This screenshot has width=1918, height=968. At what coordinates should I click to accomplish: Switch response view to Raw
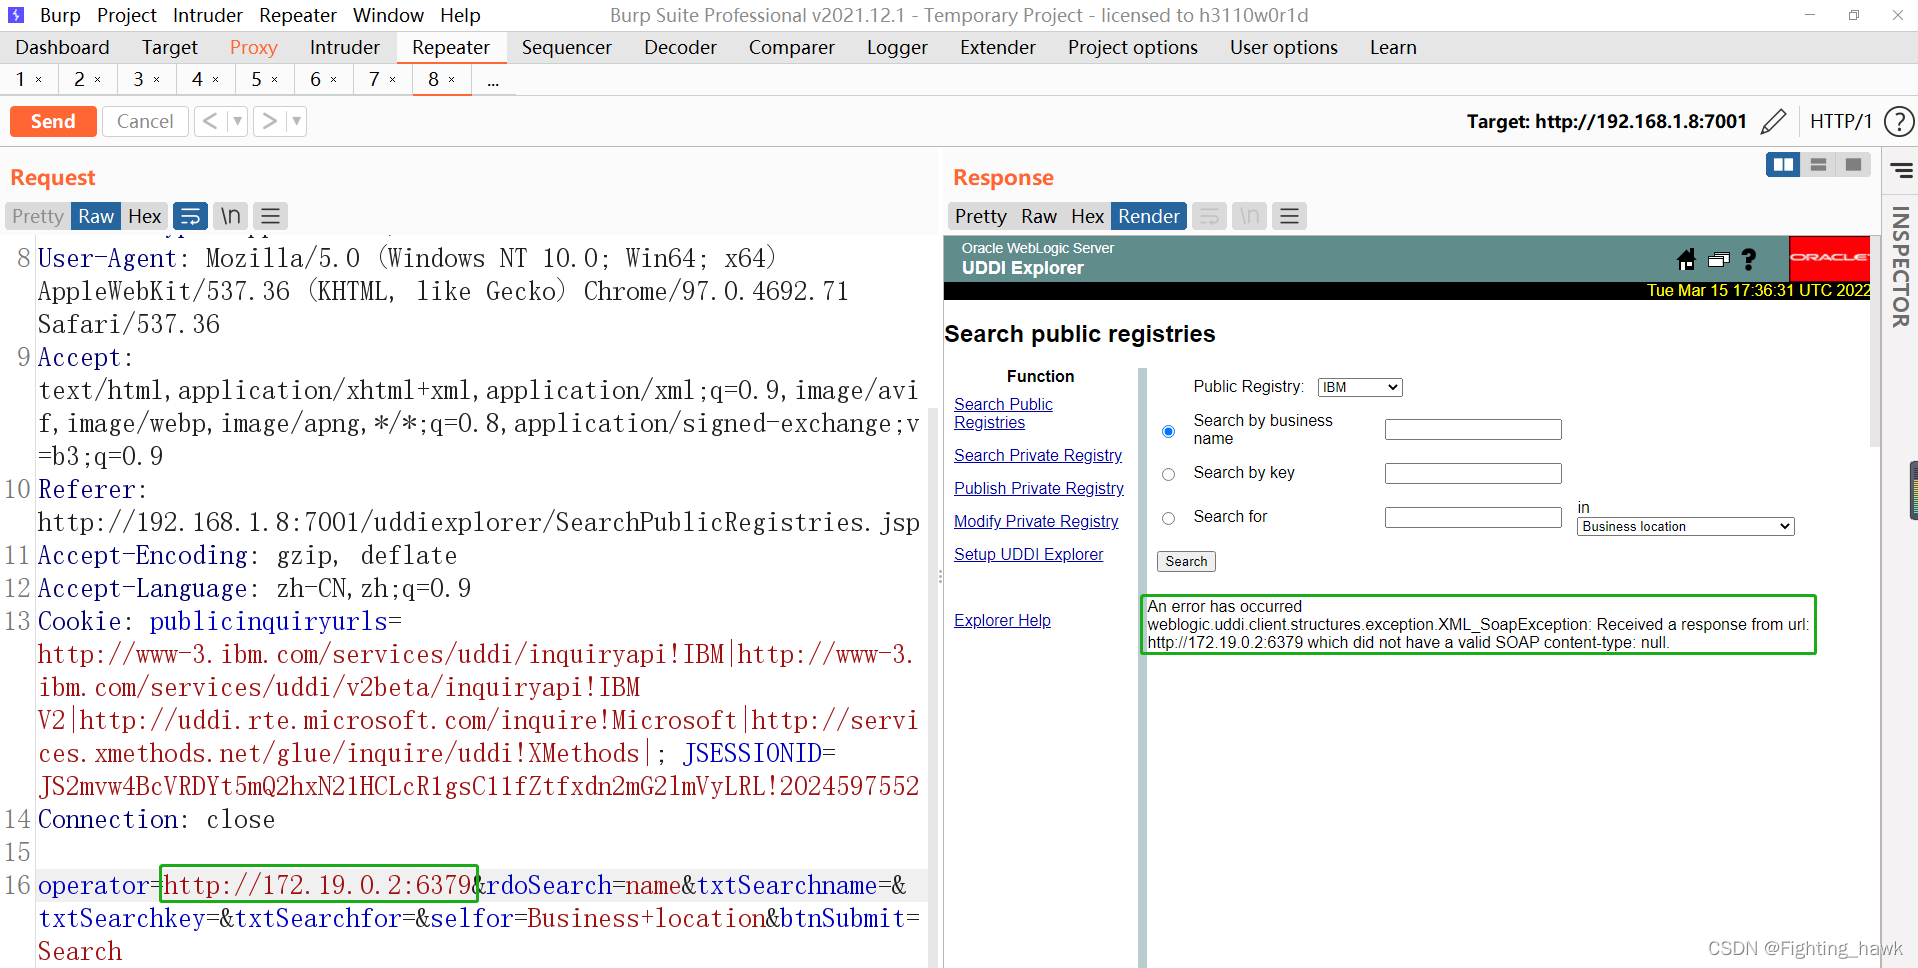click(x=1039, y=216)
